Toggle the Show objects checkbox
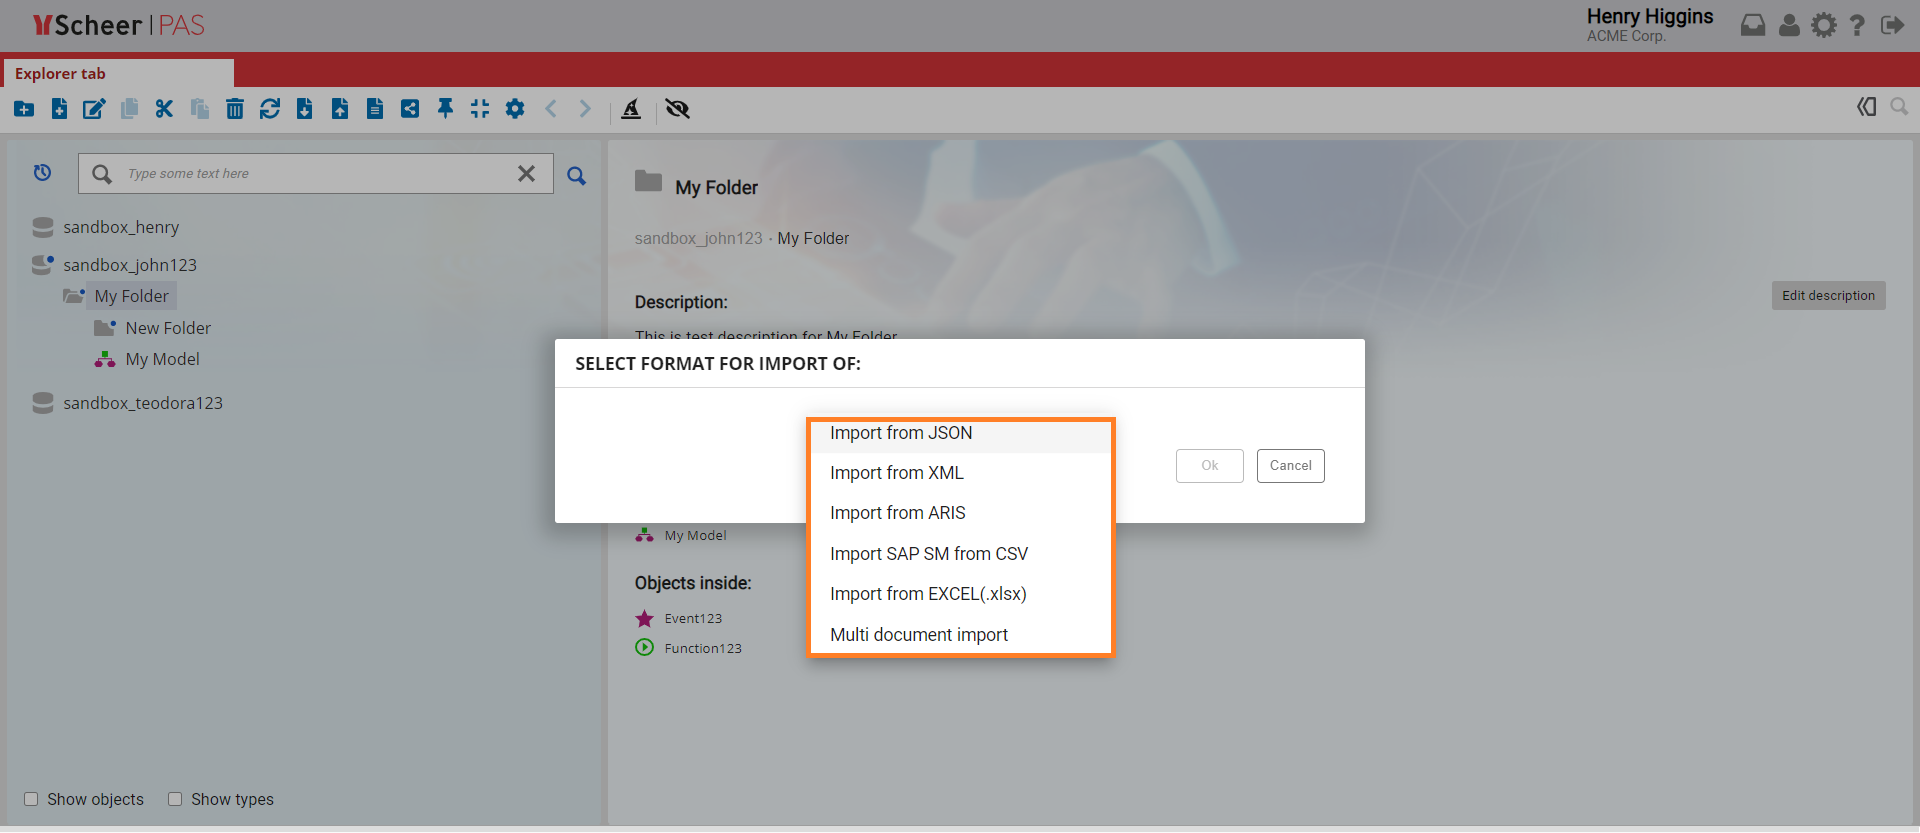The height and width of the screenshot is (833, 1920). coord(31,799)
